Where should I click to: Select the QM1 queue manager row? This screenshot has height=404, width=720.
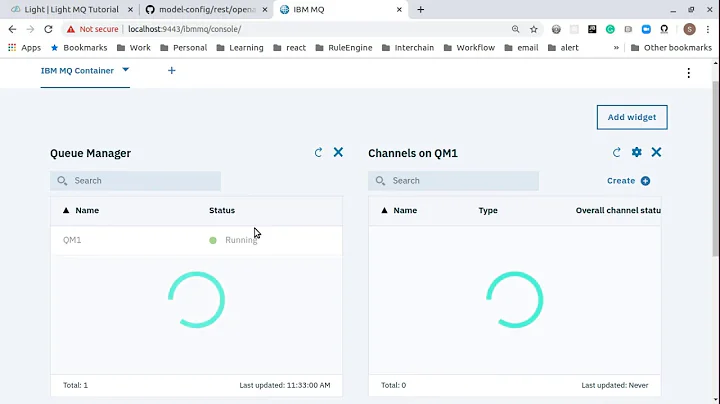tap(196, 240)
